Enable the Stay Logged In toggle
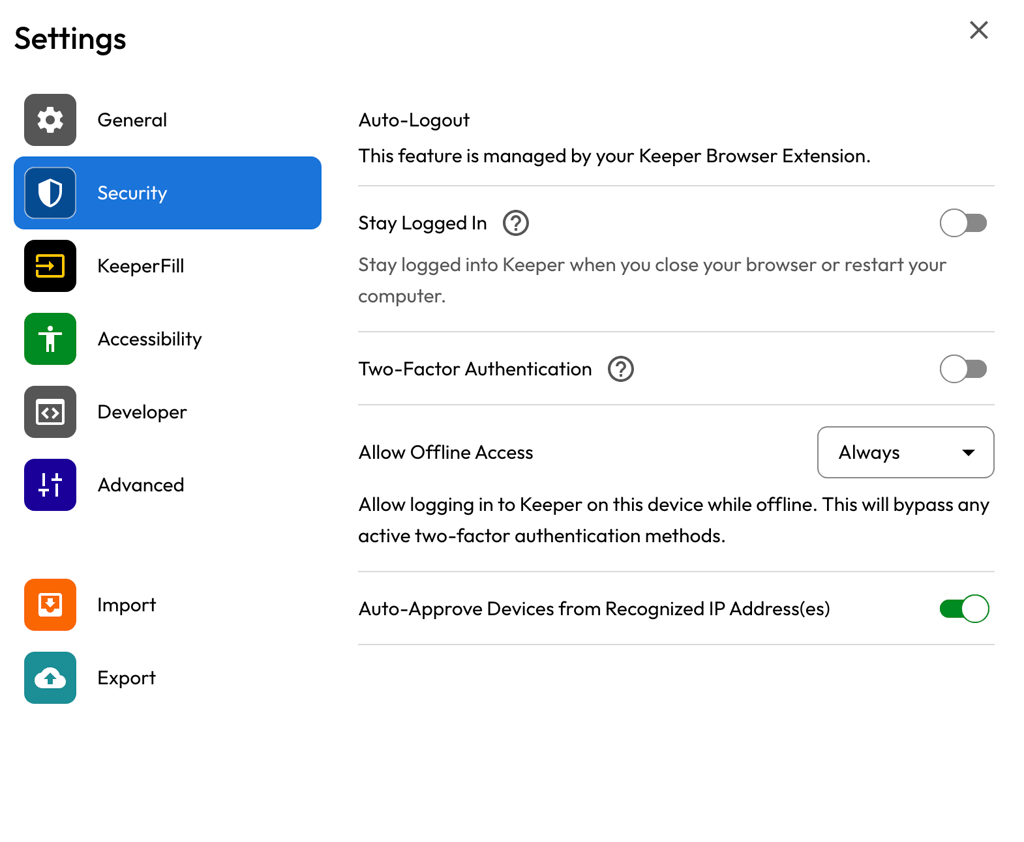 (x=964, y=223)
